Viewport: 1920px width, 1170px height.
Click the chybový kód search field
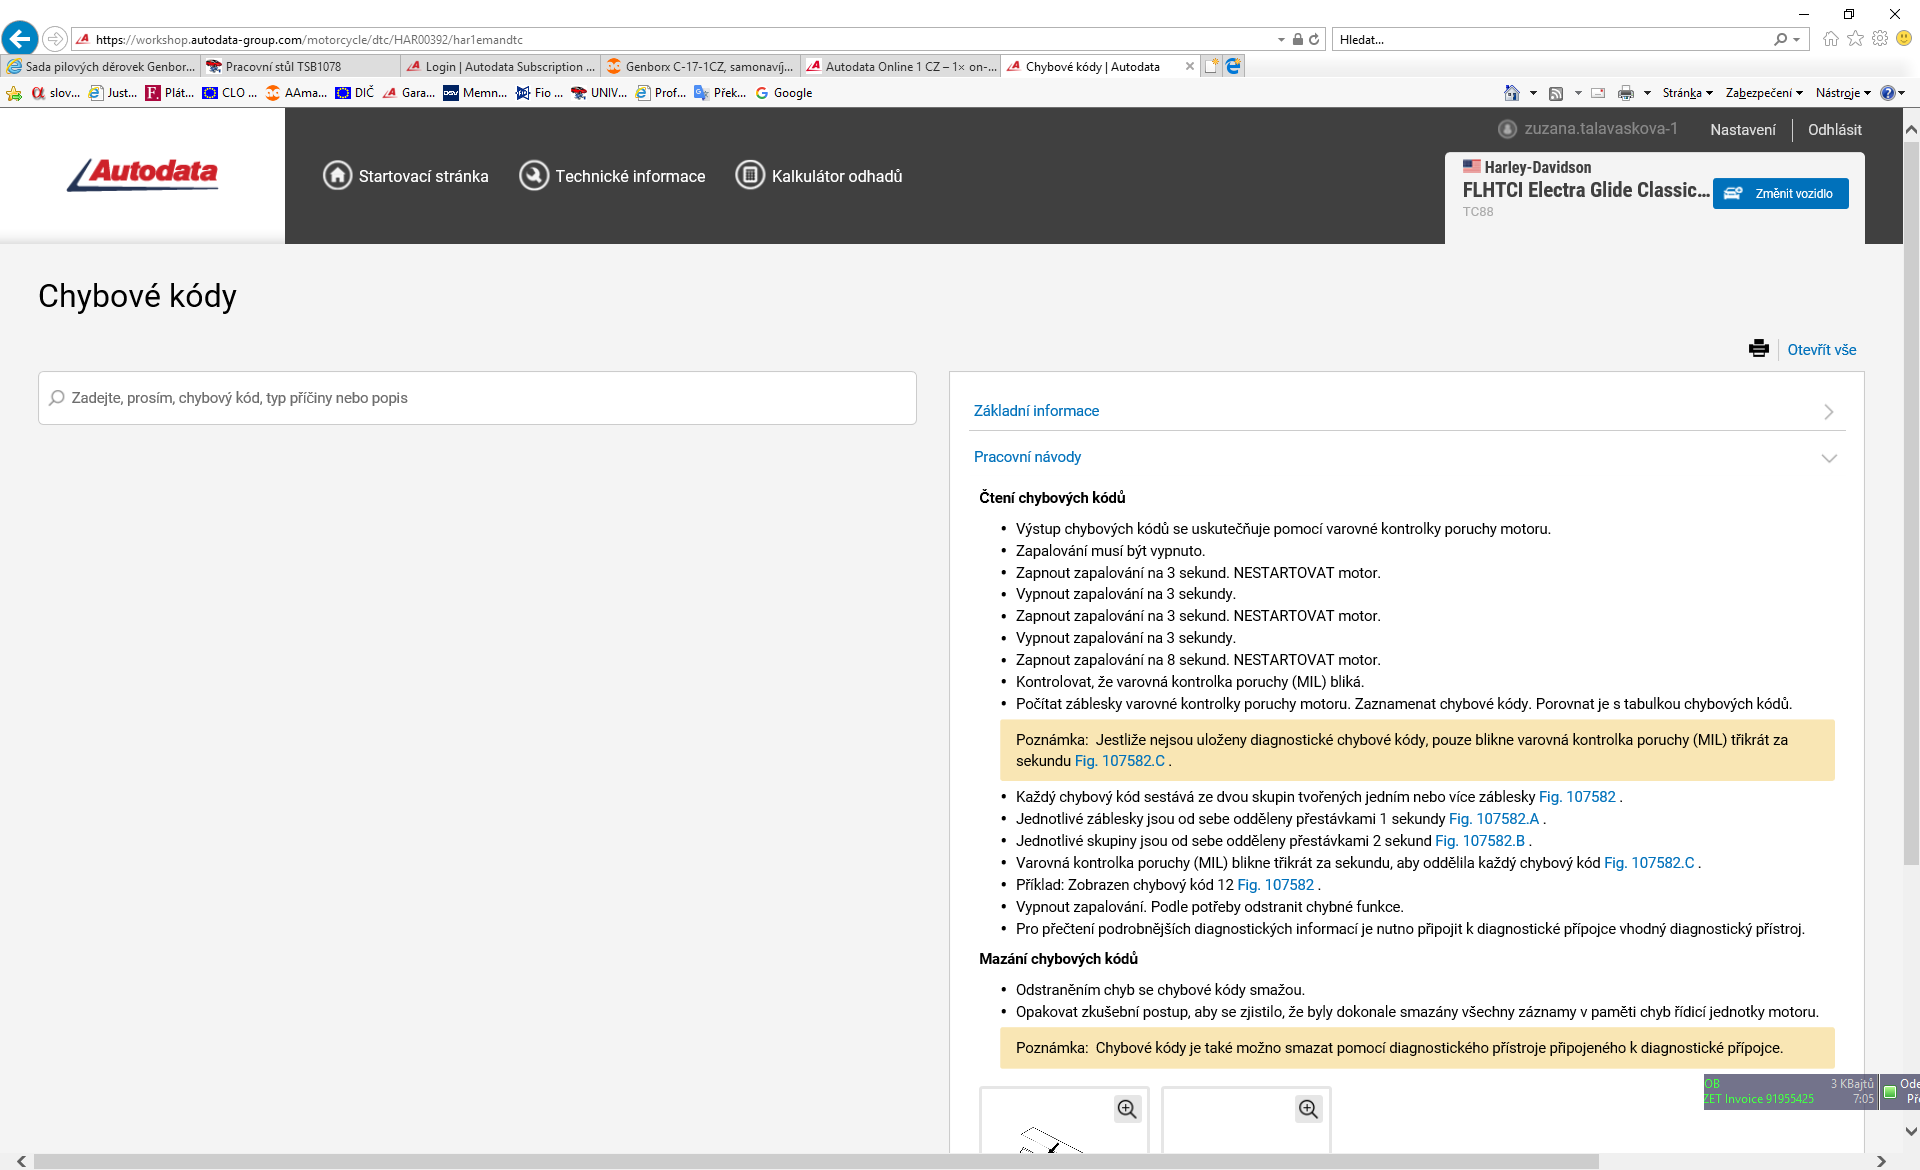click(x=477, y=398)
